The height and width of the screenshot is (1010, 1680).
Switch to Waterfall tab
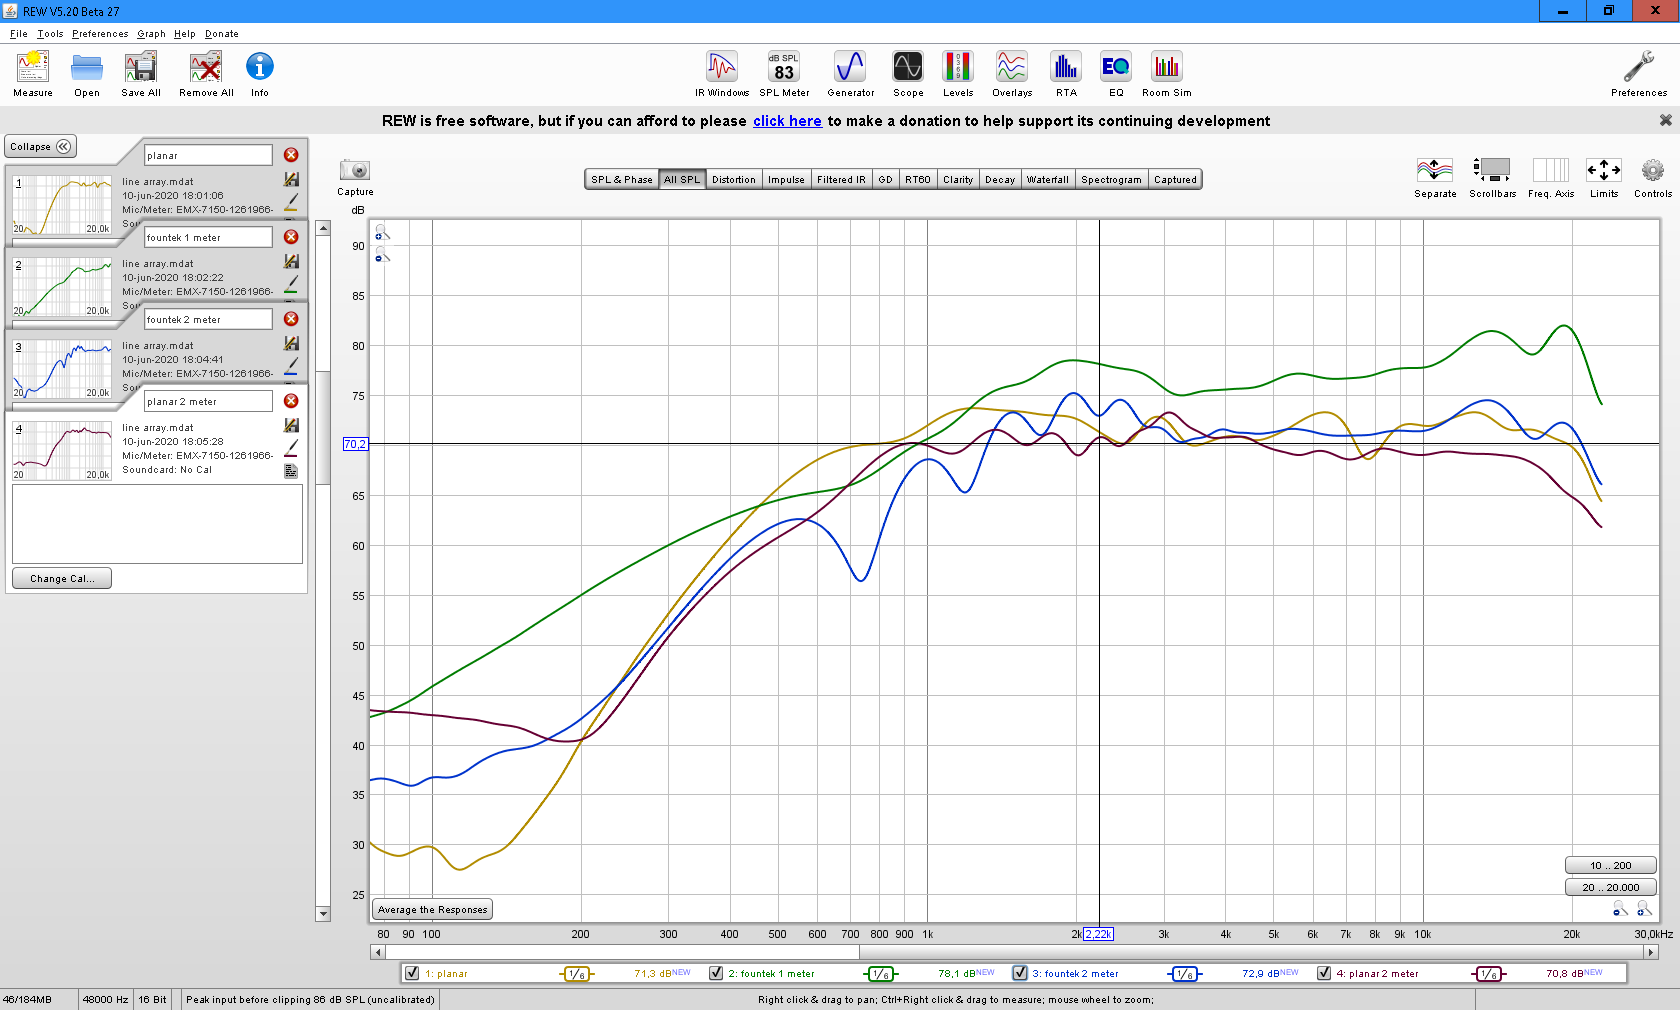[x=1048, y=180]
